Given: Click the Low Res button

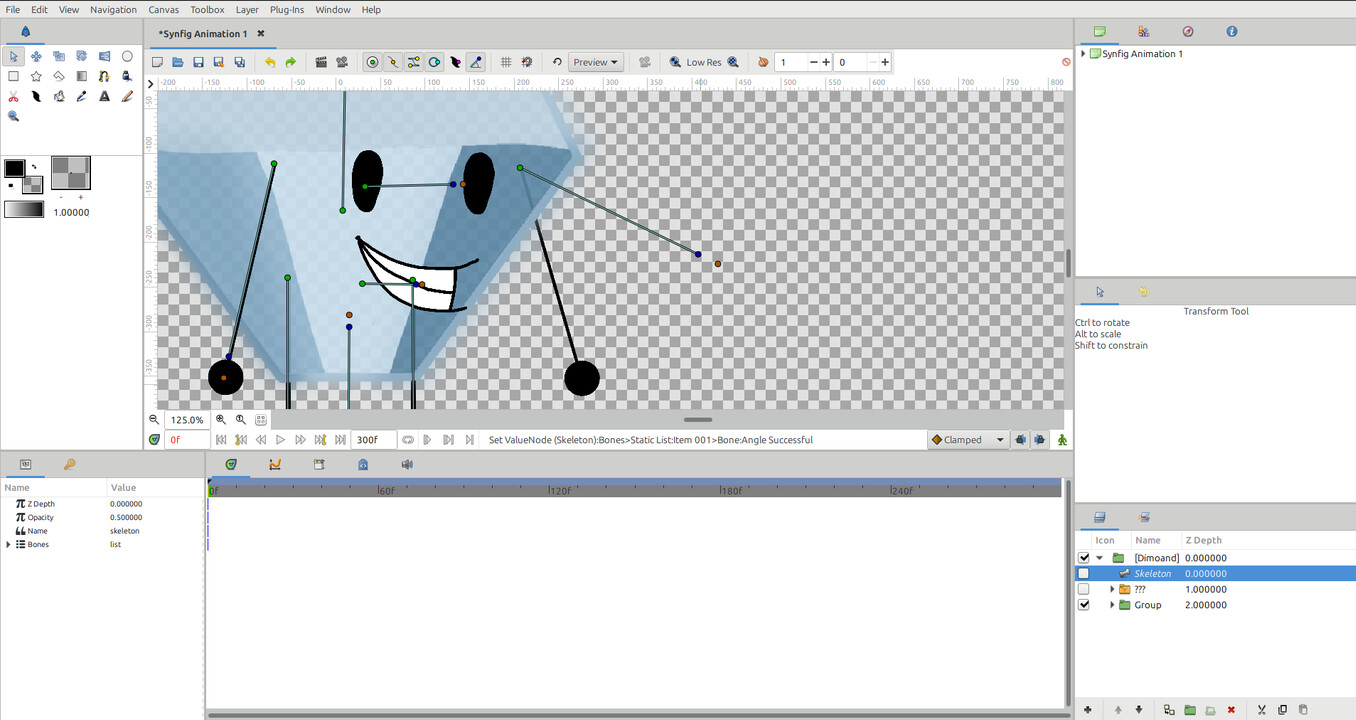Looking at the screenshot, I should [703, 62].
